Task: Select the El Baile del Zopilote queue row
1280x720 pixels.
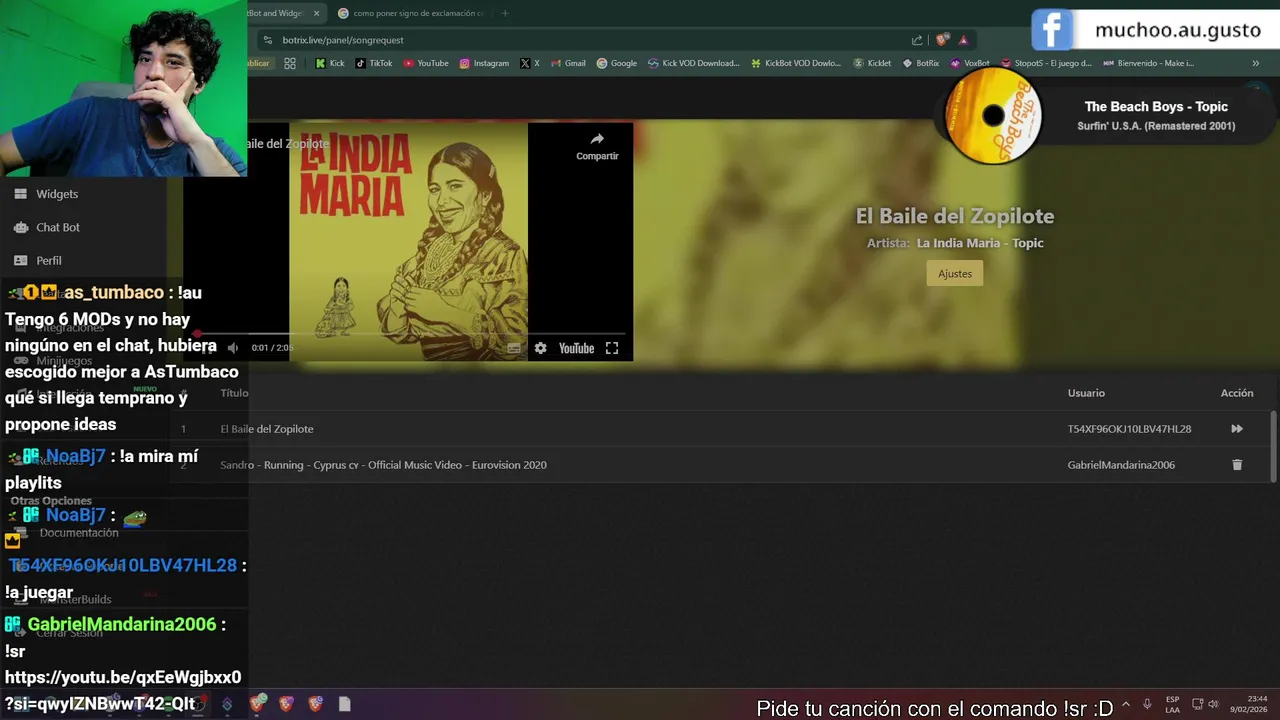Action: [720, 429]
